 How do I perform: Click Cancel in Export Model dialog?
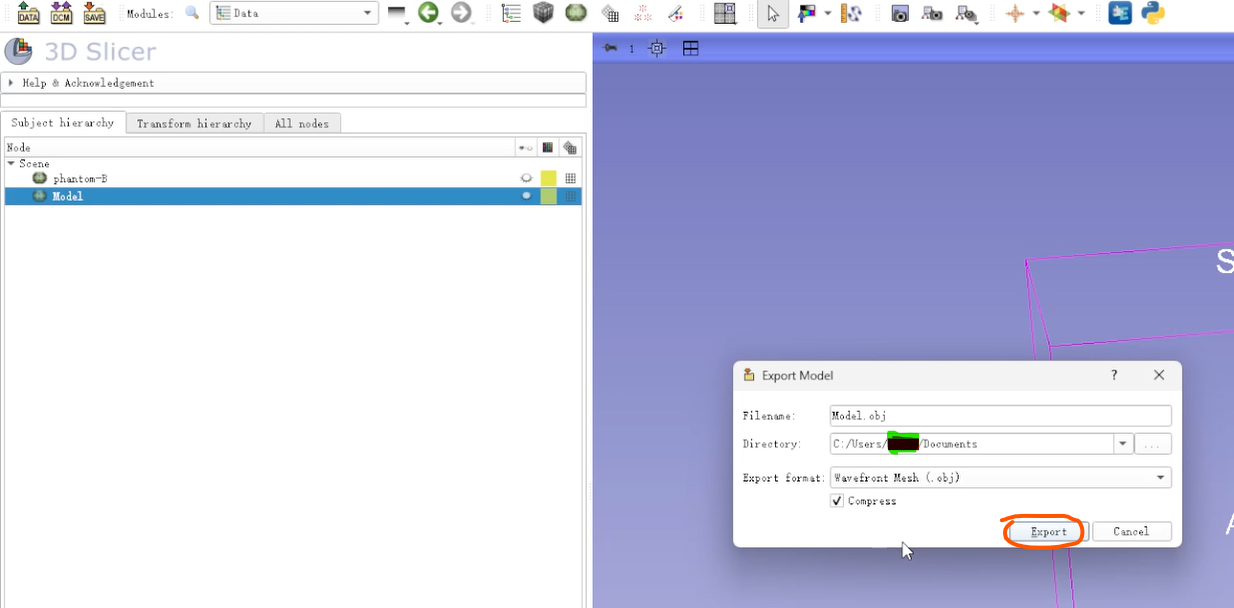tap(1131, 532)
